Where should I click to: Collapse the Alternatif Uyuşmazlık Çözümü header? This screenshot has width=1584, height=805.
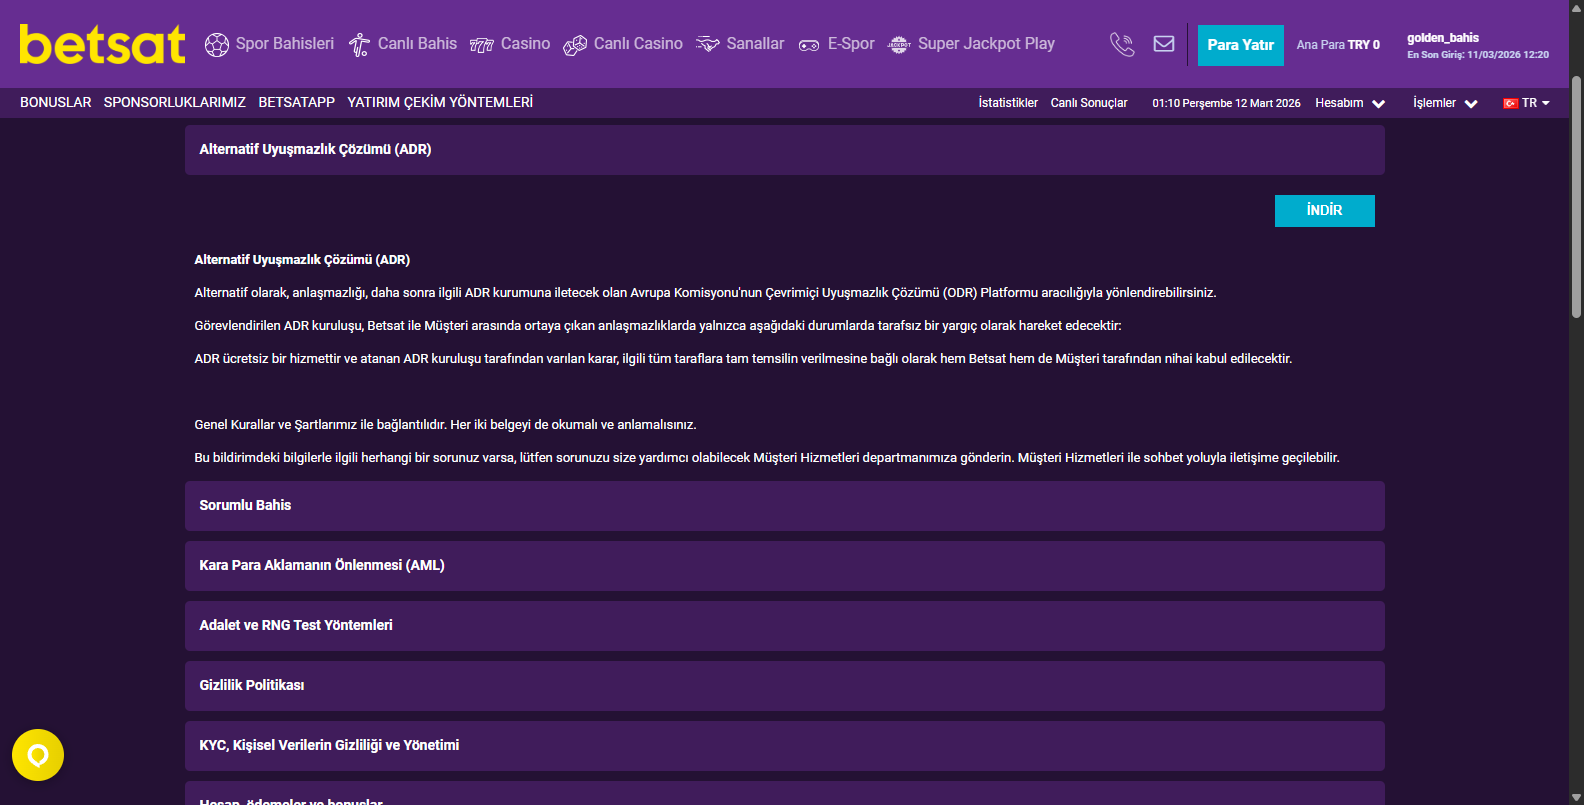tap(784, 150)
